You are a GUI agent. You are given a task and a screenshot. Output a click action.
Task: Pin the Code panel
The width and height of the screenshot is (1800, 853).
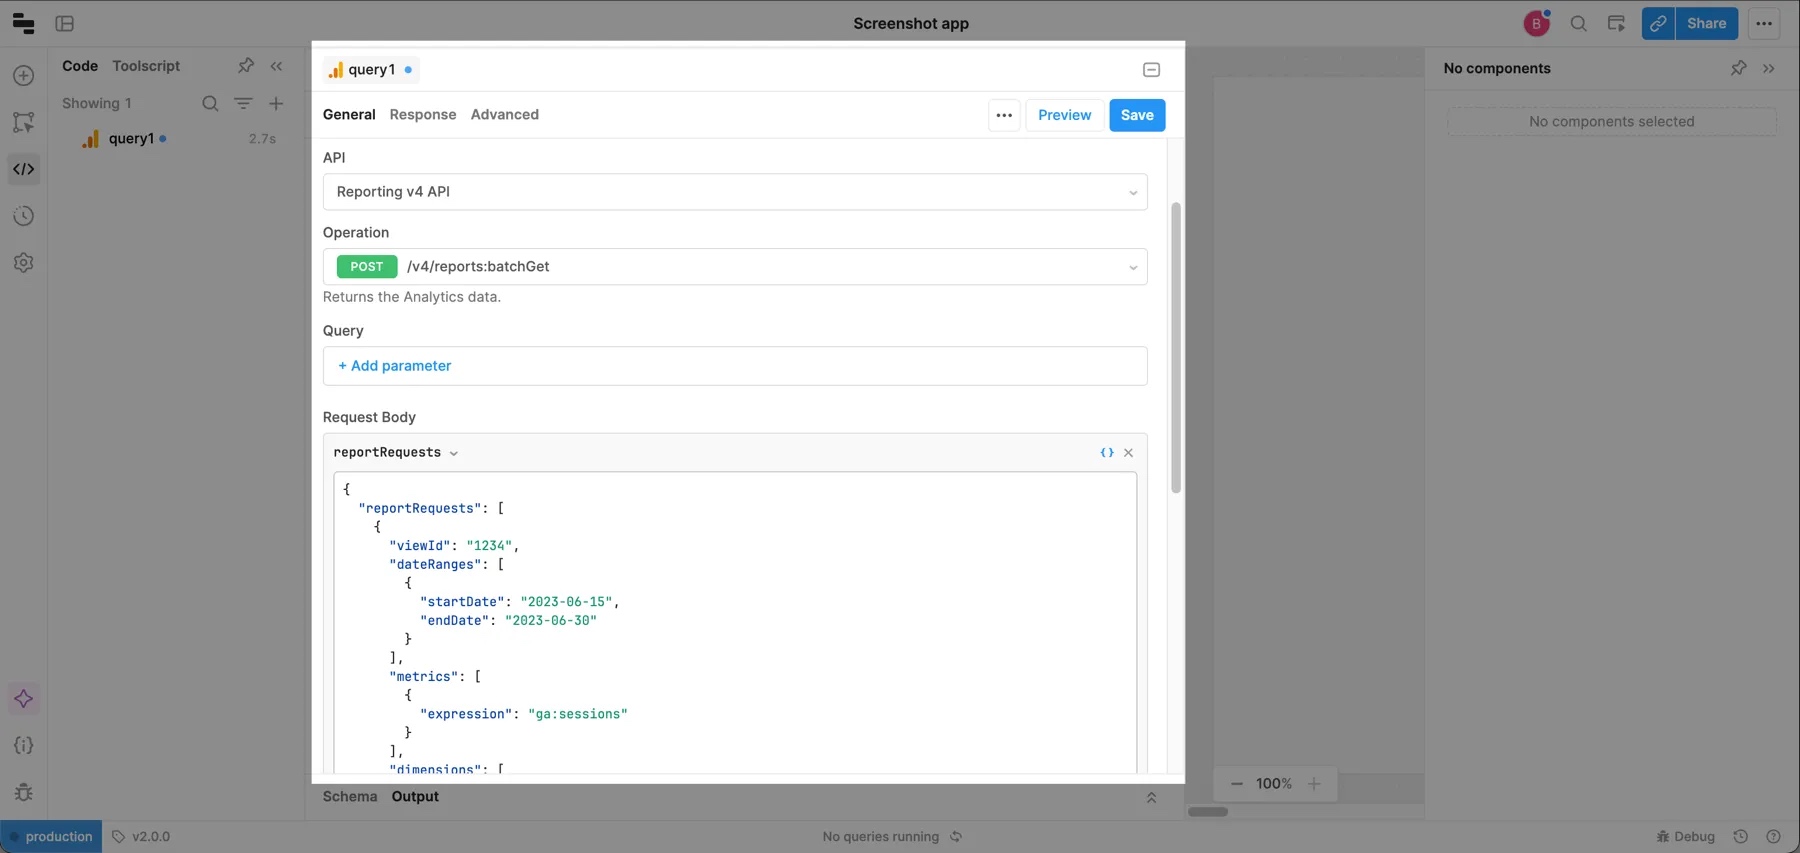tap(246, 66)
